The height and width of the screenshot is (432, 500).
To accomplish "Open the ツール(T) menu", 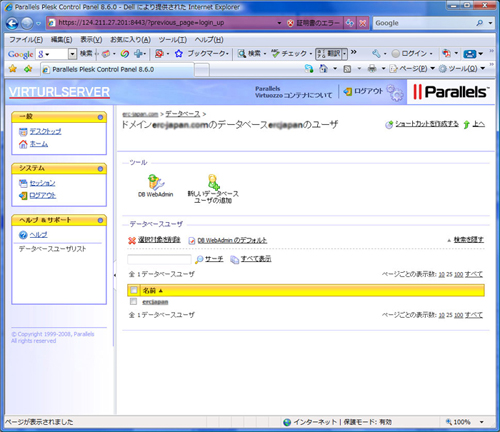I will [x=172, y=40].
